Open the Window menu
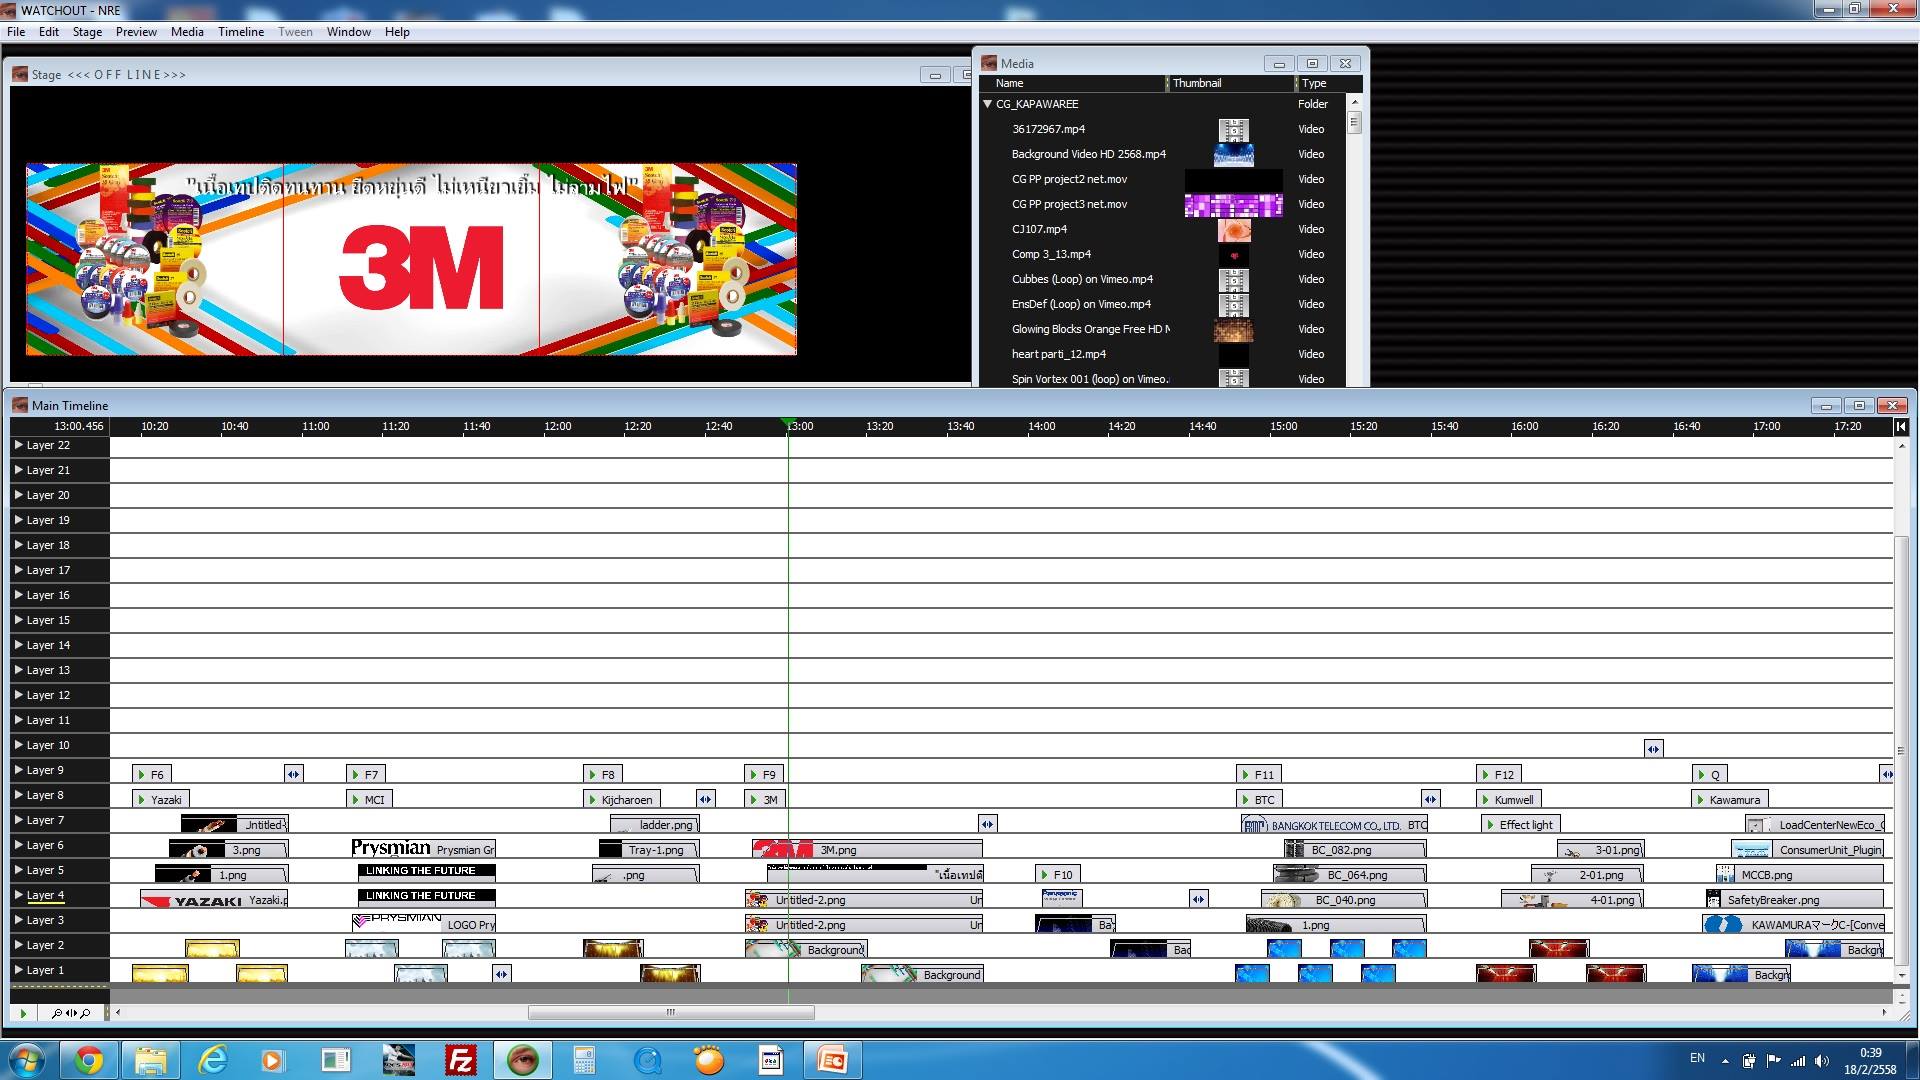This screenshot has width=1920, height=1080. coord(349,32)
